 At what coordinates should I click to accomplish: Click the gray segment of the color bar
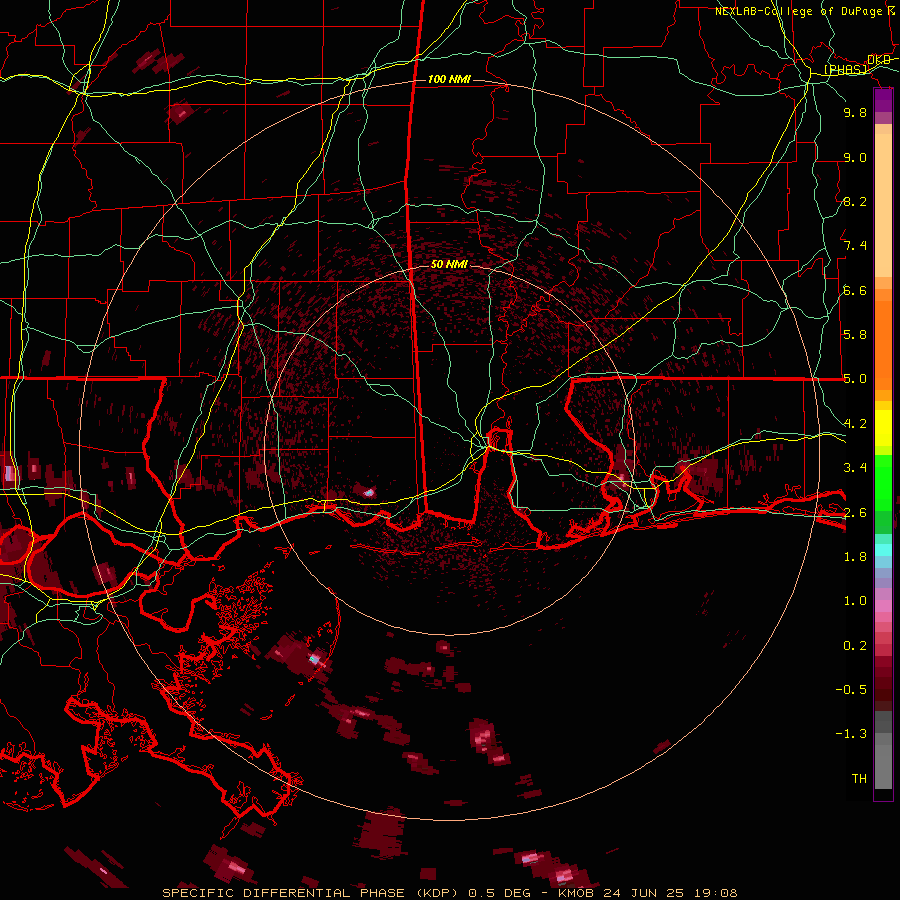883,749
